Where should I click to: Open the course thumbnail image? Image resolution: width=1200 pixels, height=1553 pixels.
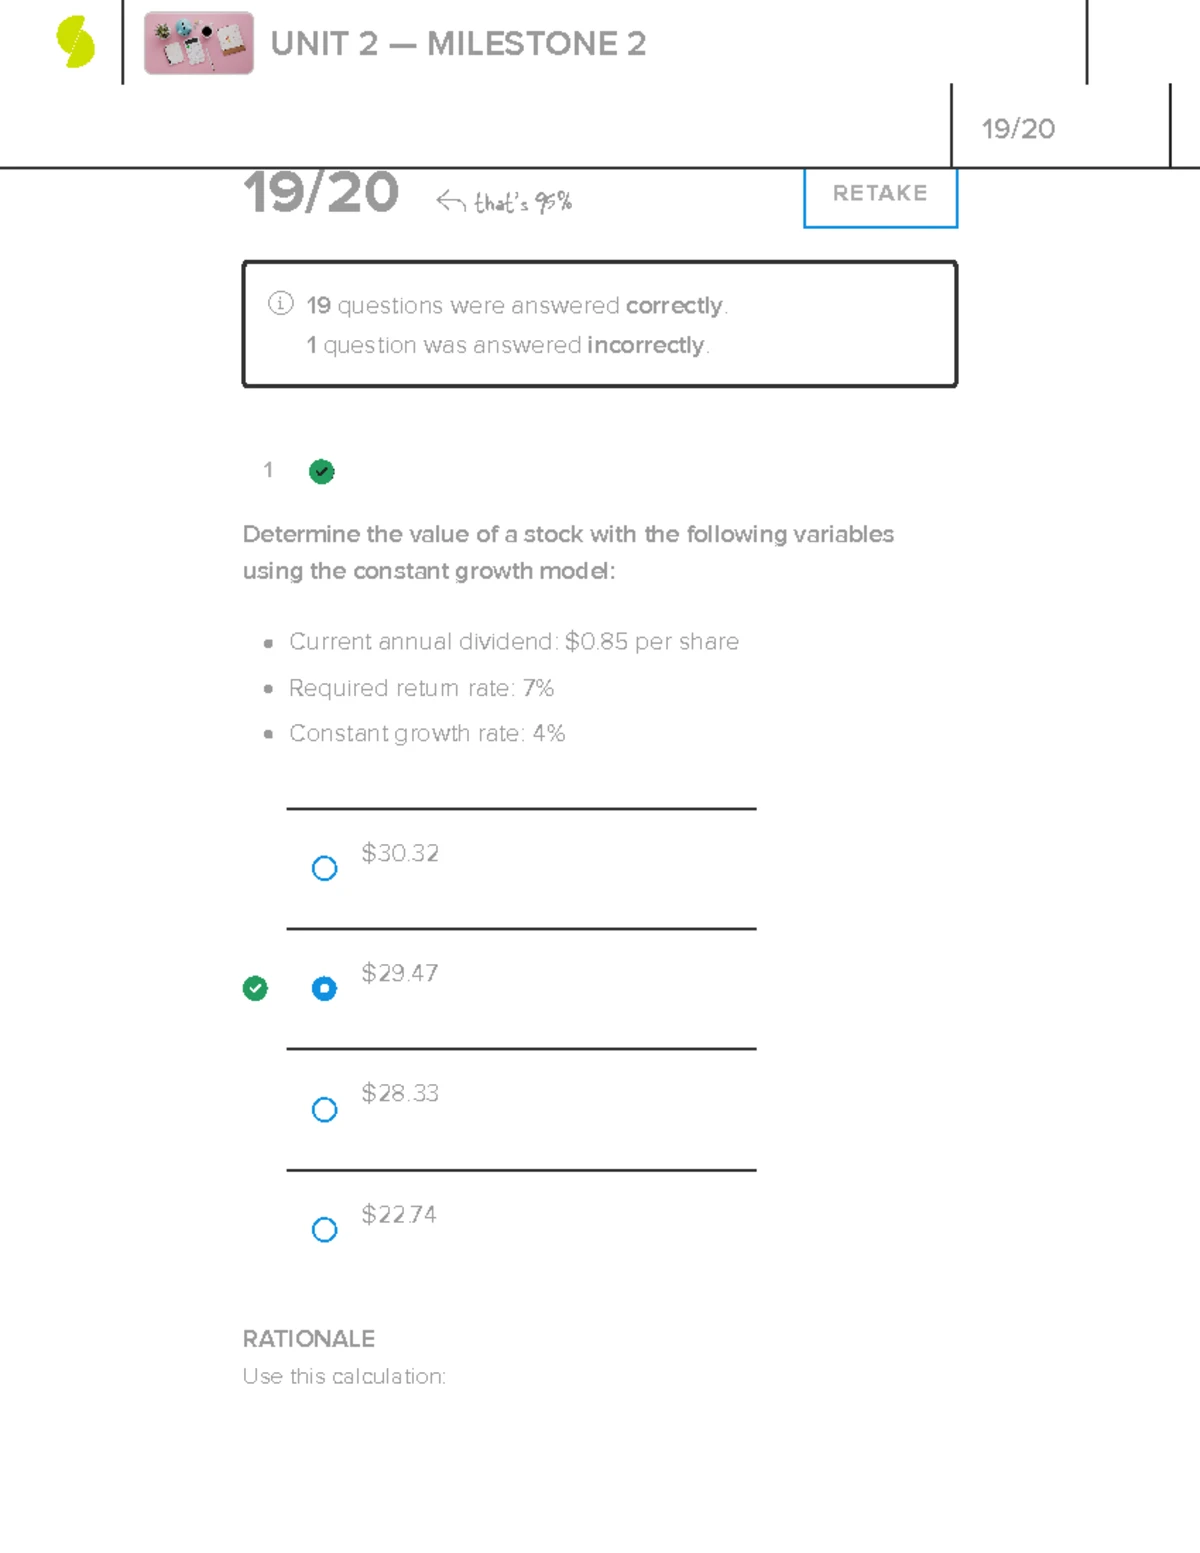coord(198,43)
